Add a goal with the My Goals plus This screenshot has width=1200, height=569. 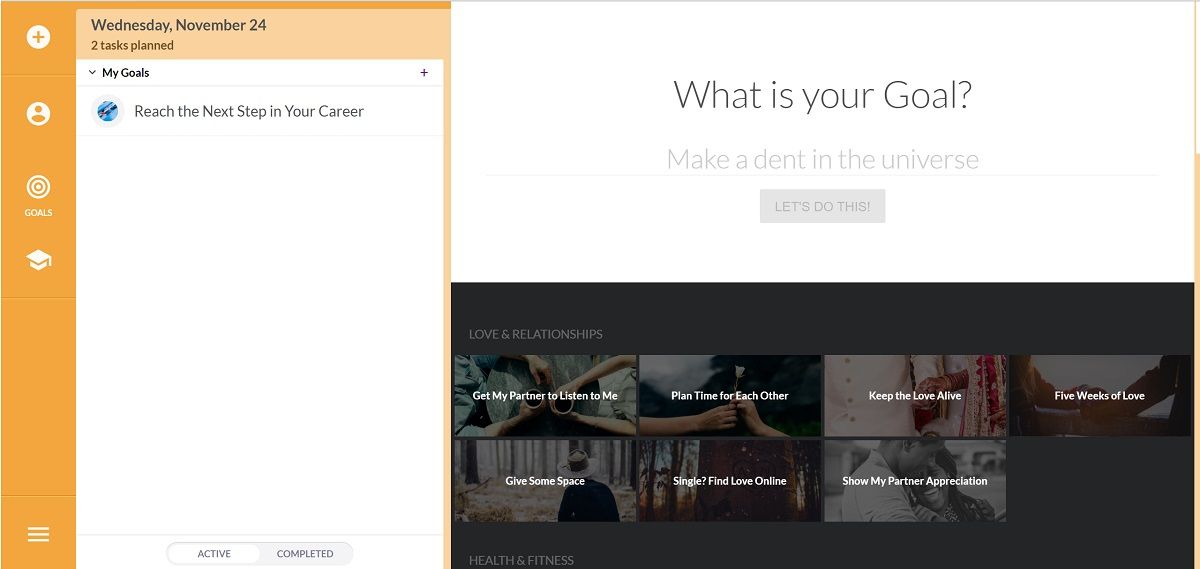(424, 73)
